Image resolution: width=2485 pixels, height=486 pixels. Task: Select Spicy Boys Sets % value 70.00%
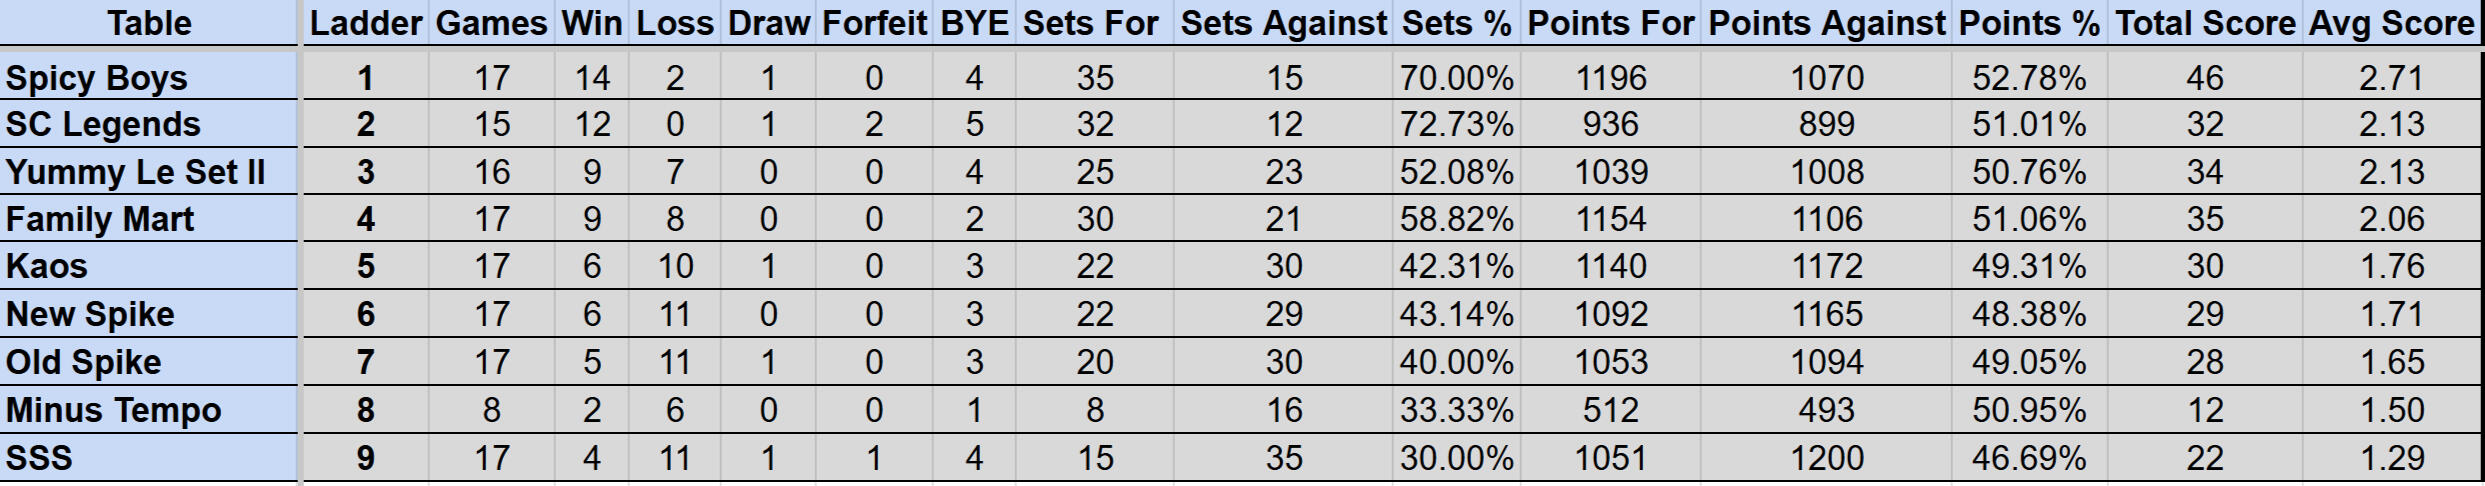click(x=1456, y=78)
